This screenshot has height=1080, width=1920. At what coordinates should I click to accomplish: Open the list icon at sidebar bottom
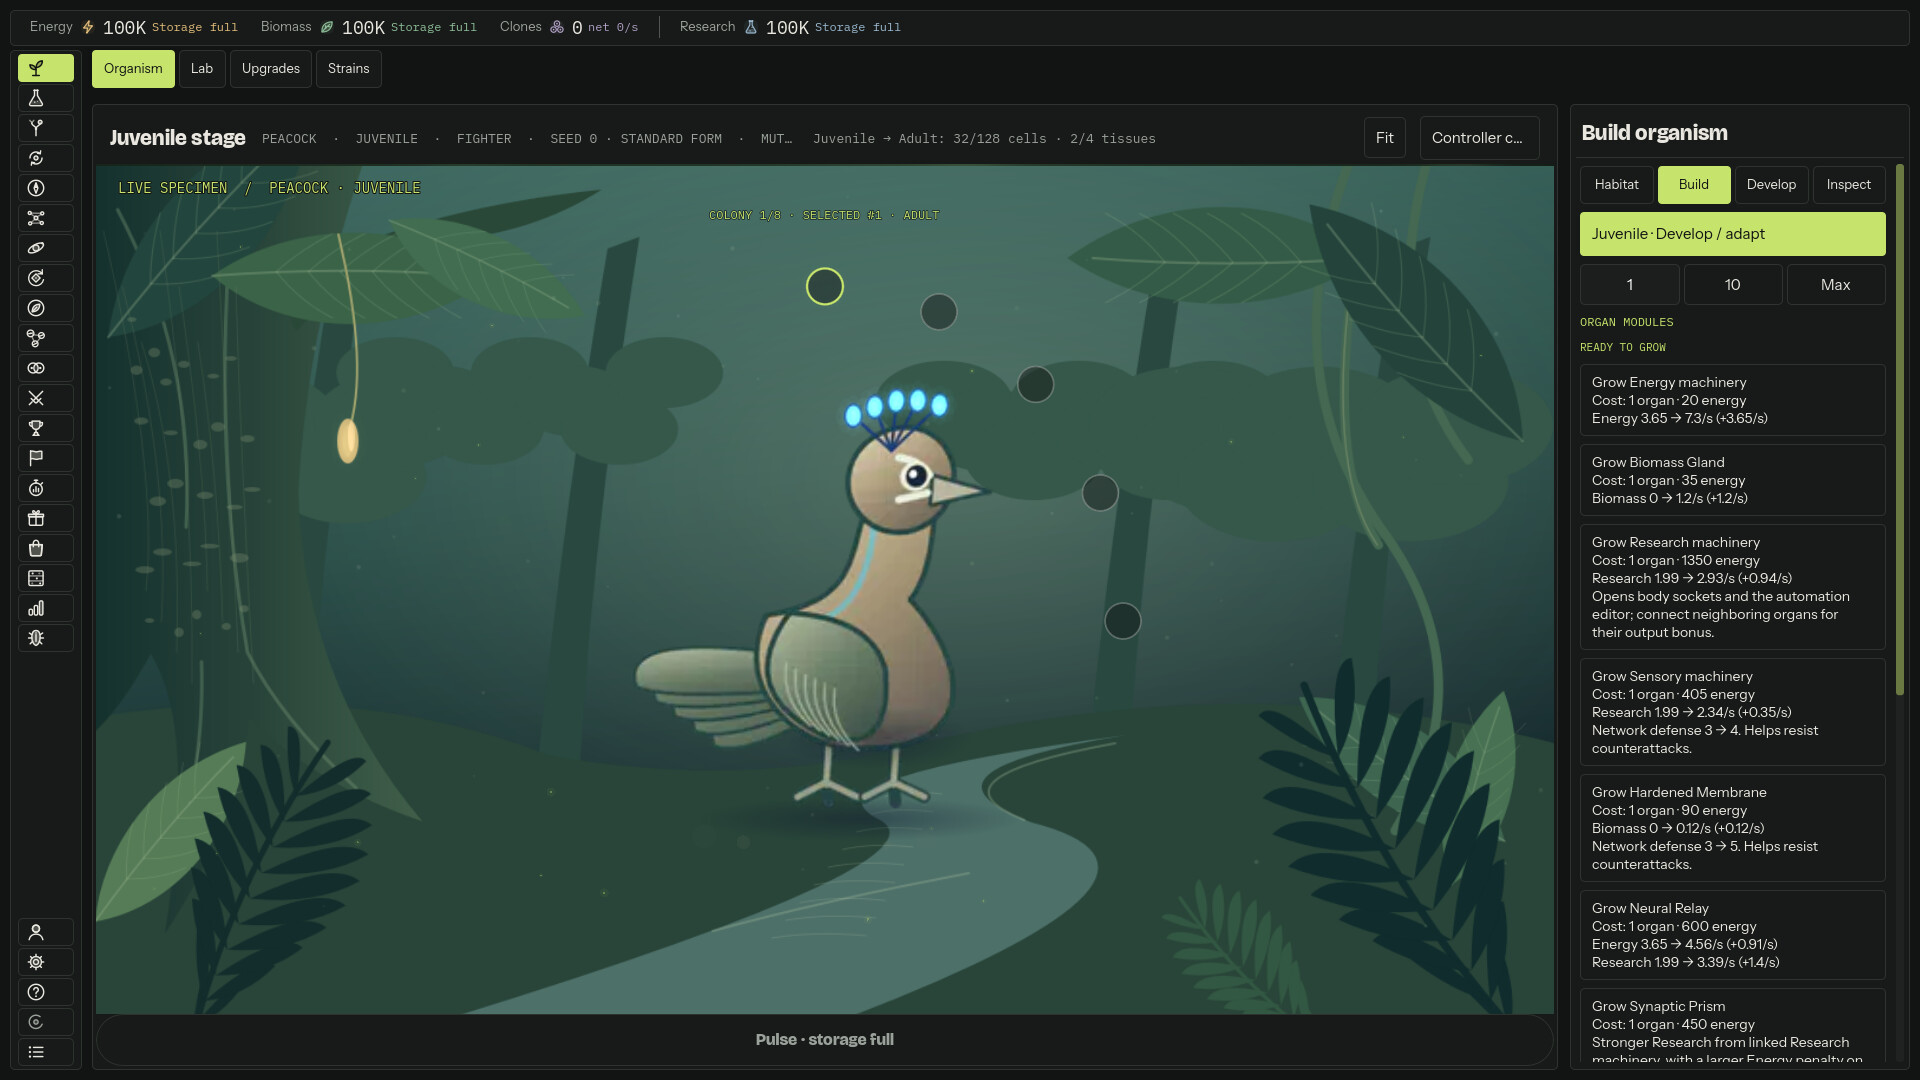coord(45,1052)
